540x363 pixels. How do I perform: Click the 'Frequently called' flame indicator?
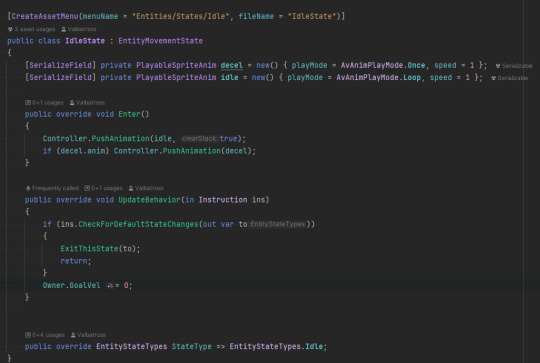click(x=28, y=188)
